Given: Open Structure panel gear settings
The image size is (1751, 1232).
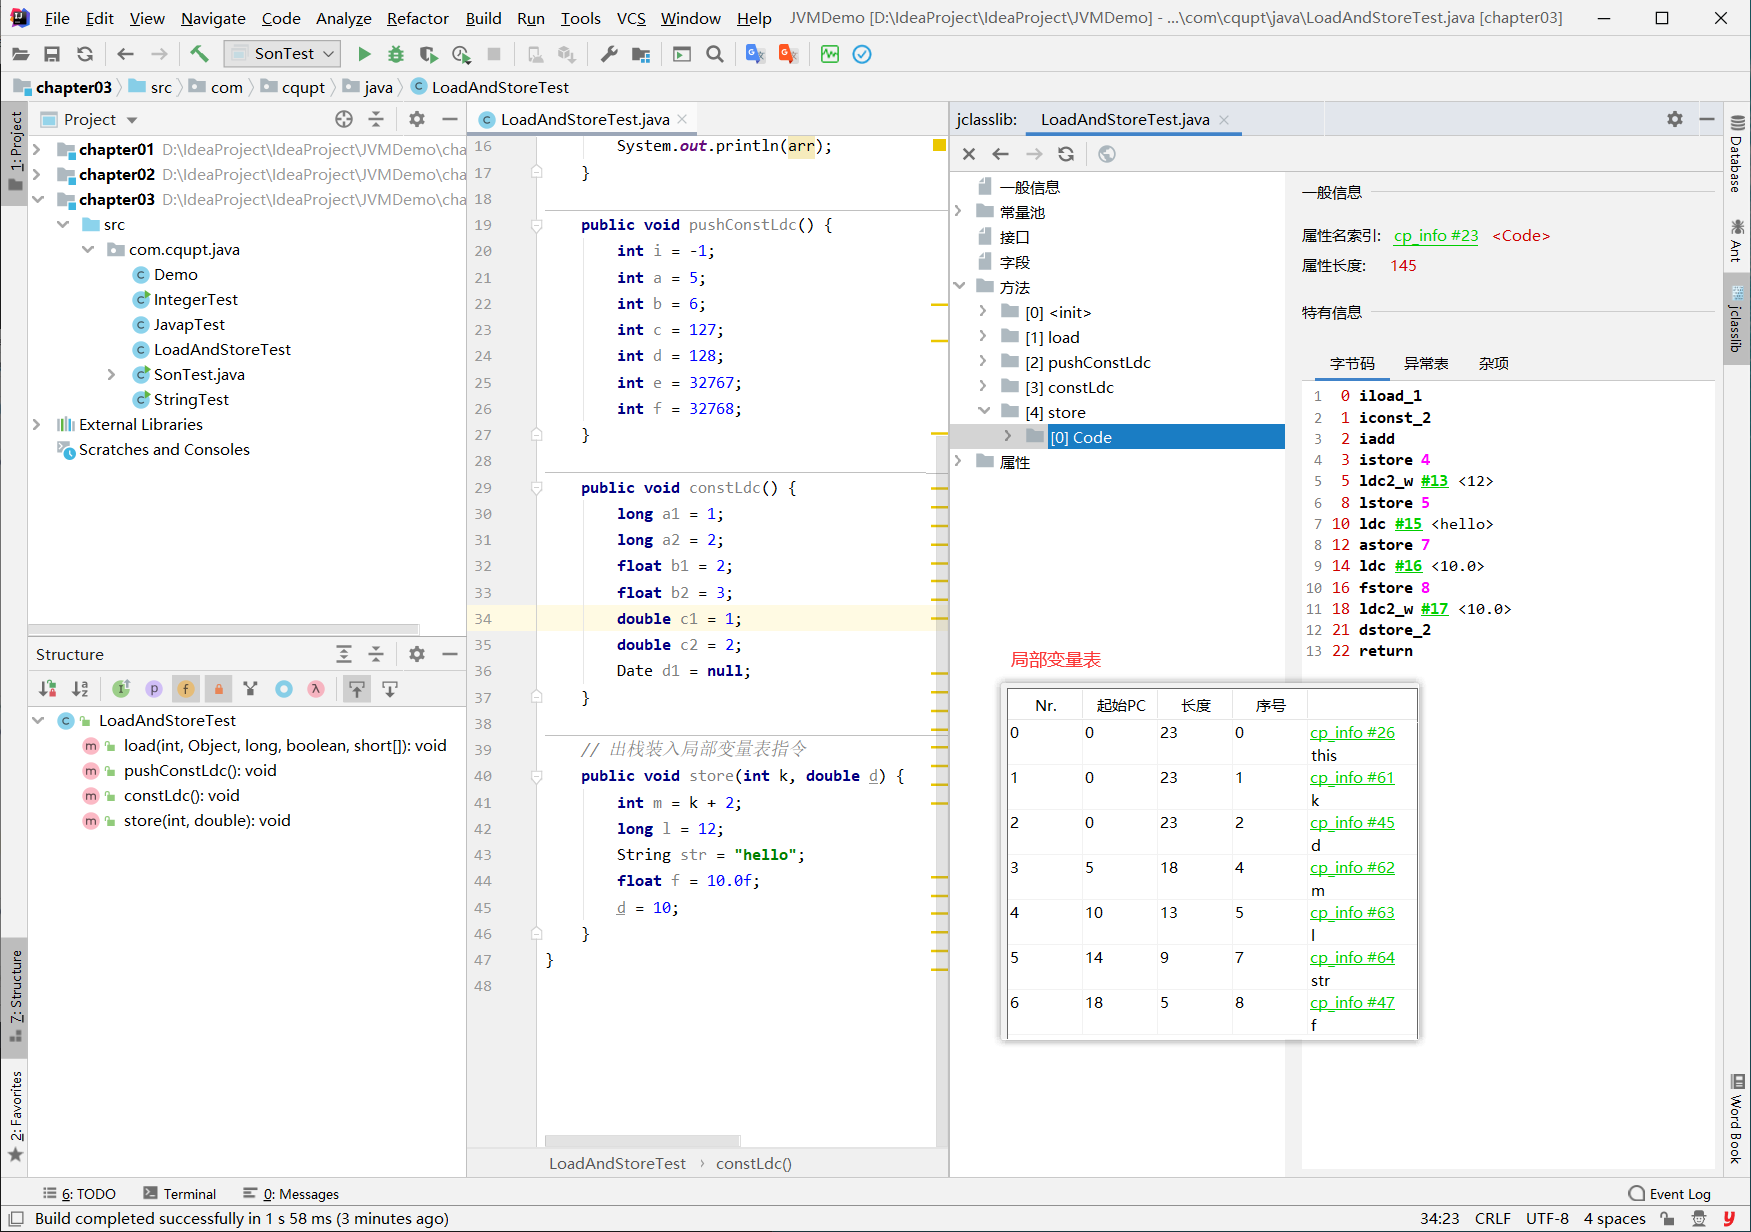Looking at the screenshot, I should coord(417,654).
